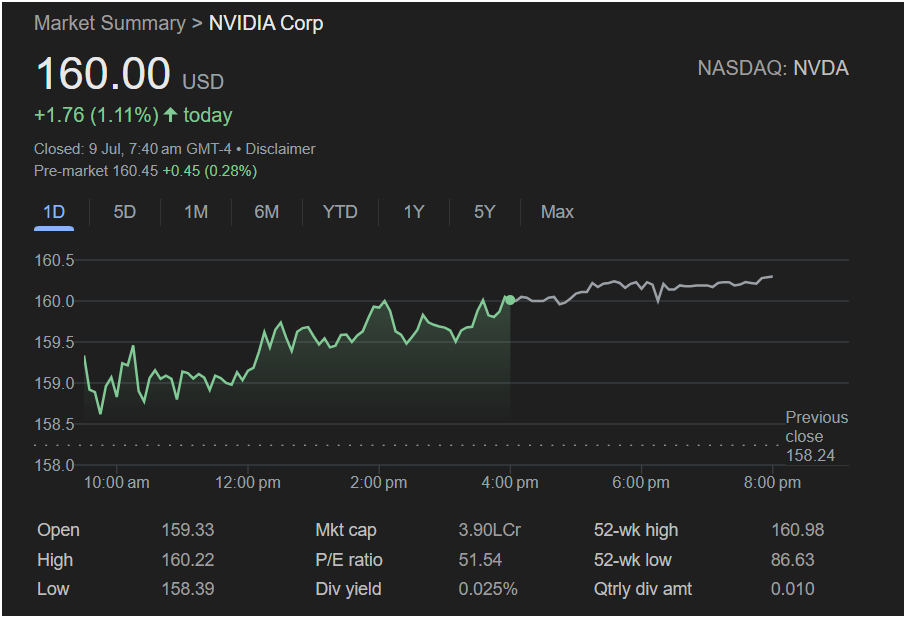Image resolution: width=906 pixels, height=618 pixels.
Task: Click the 52-wk low value 86.63
Action: click(x=793, y=560)
